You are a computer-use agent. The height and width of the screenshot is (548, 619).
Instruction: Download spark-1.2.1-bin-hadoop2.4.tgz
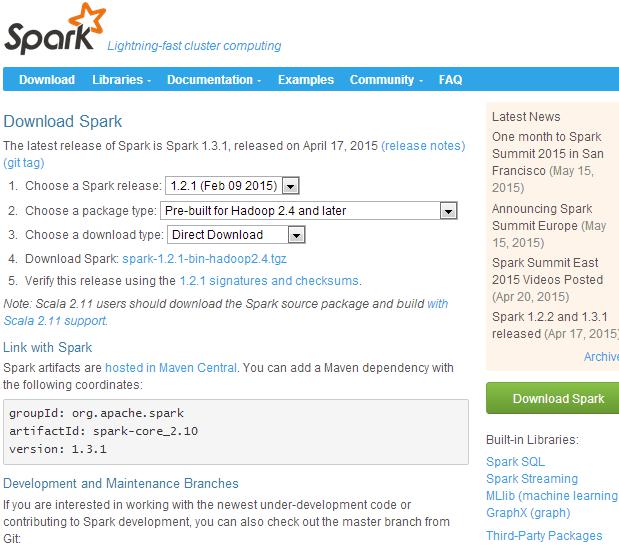pyautogui.click(x=204, y=259)
